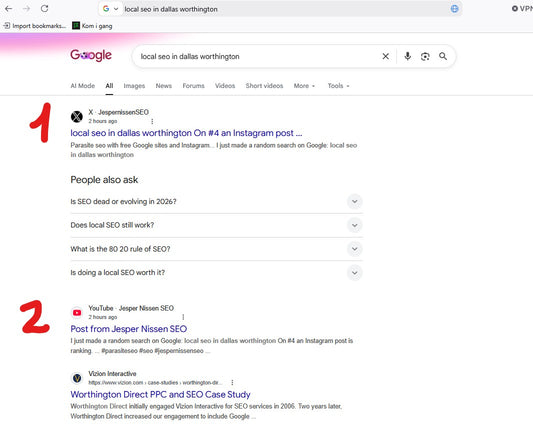Expand "What is the 80 20 rule of SEO?"

coord(217,249)
